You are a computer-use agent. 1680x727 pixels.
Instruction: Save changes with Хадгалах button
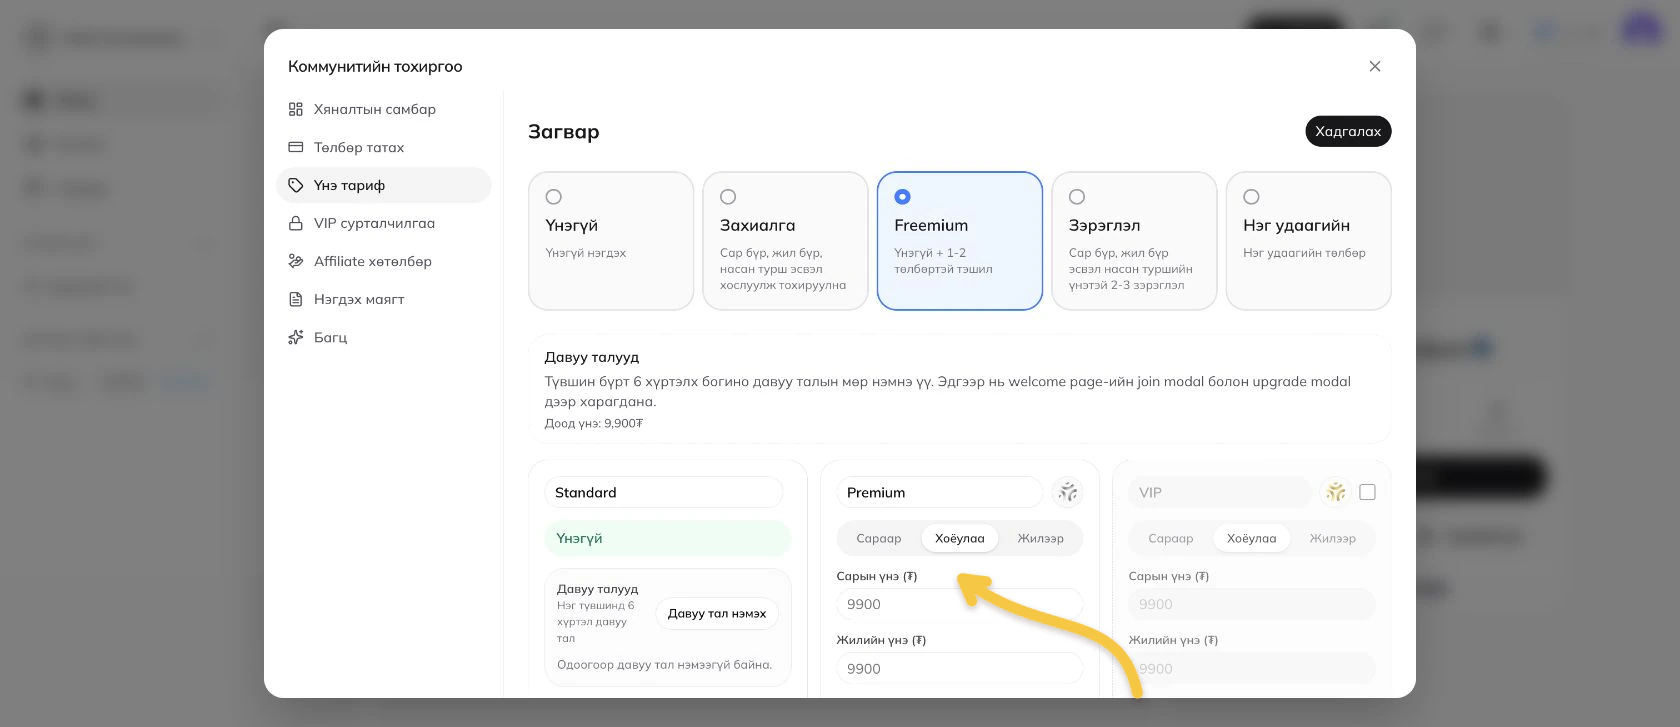pos(1348,131)
